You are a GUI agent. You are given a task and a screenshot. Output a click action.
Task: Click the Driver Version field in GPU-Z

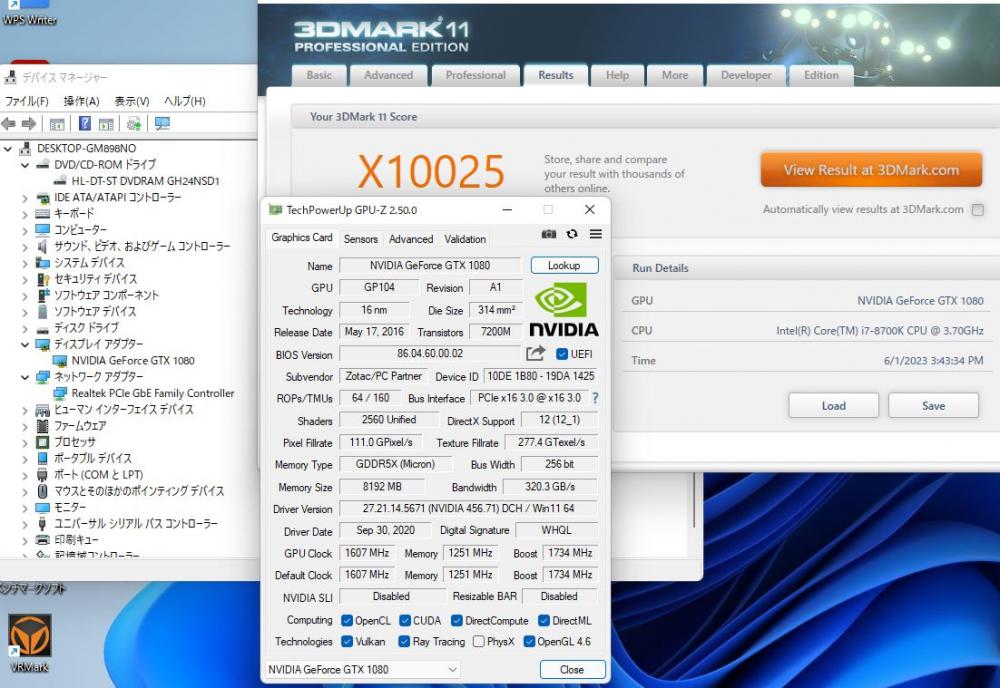468,508
